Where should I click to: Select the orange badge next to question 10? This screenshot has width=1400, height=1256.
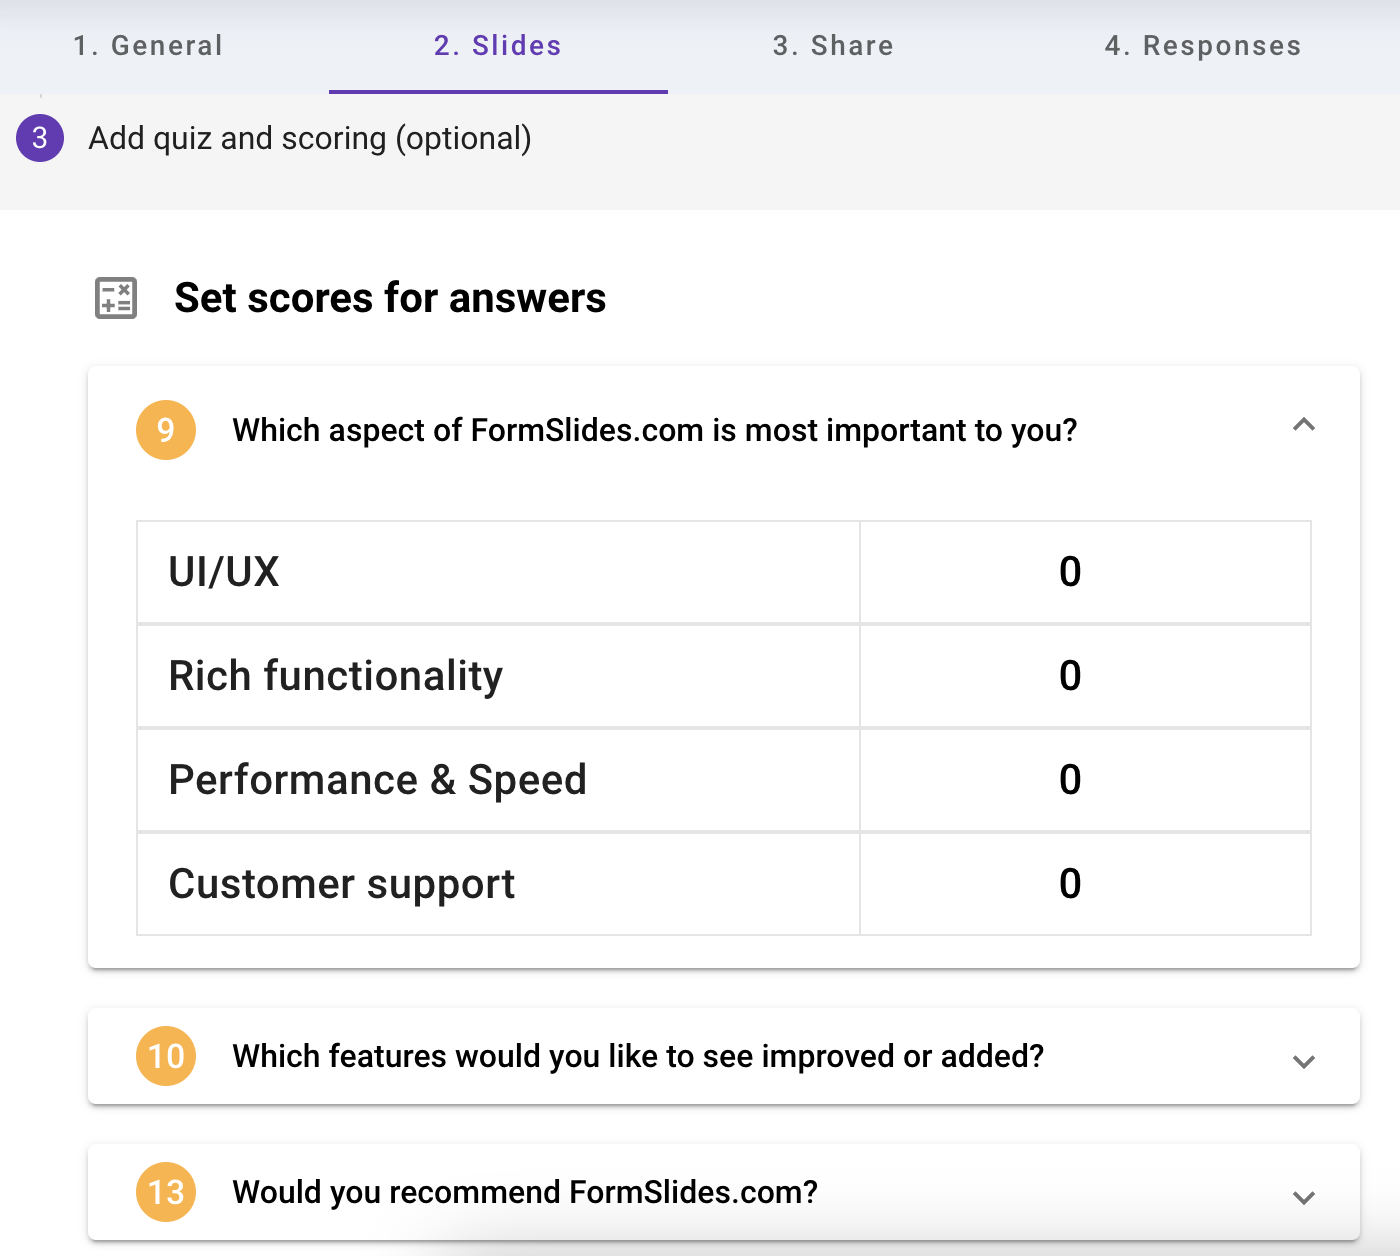pyautogui.click(x=165, y=1056)
